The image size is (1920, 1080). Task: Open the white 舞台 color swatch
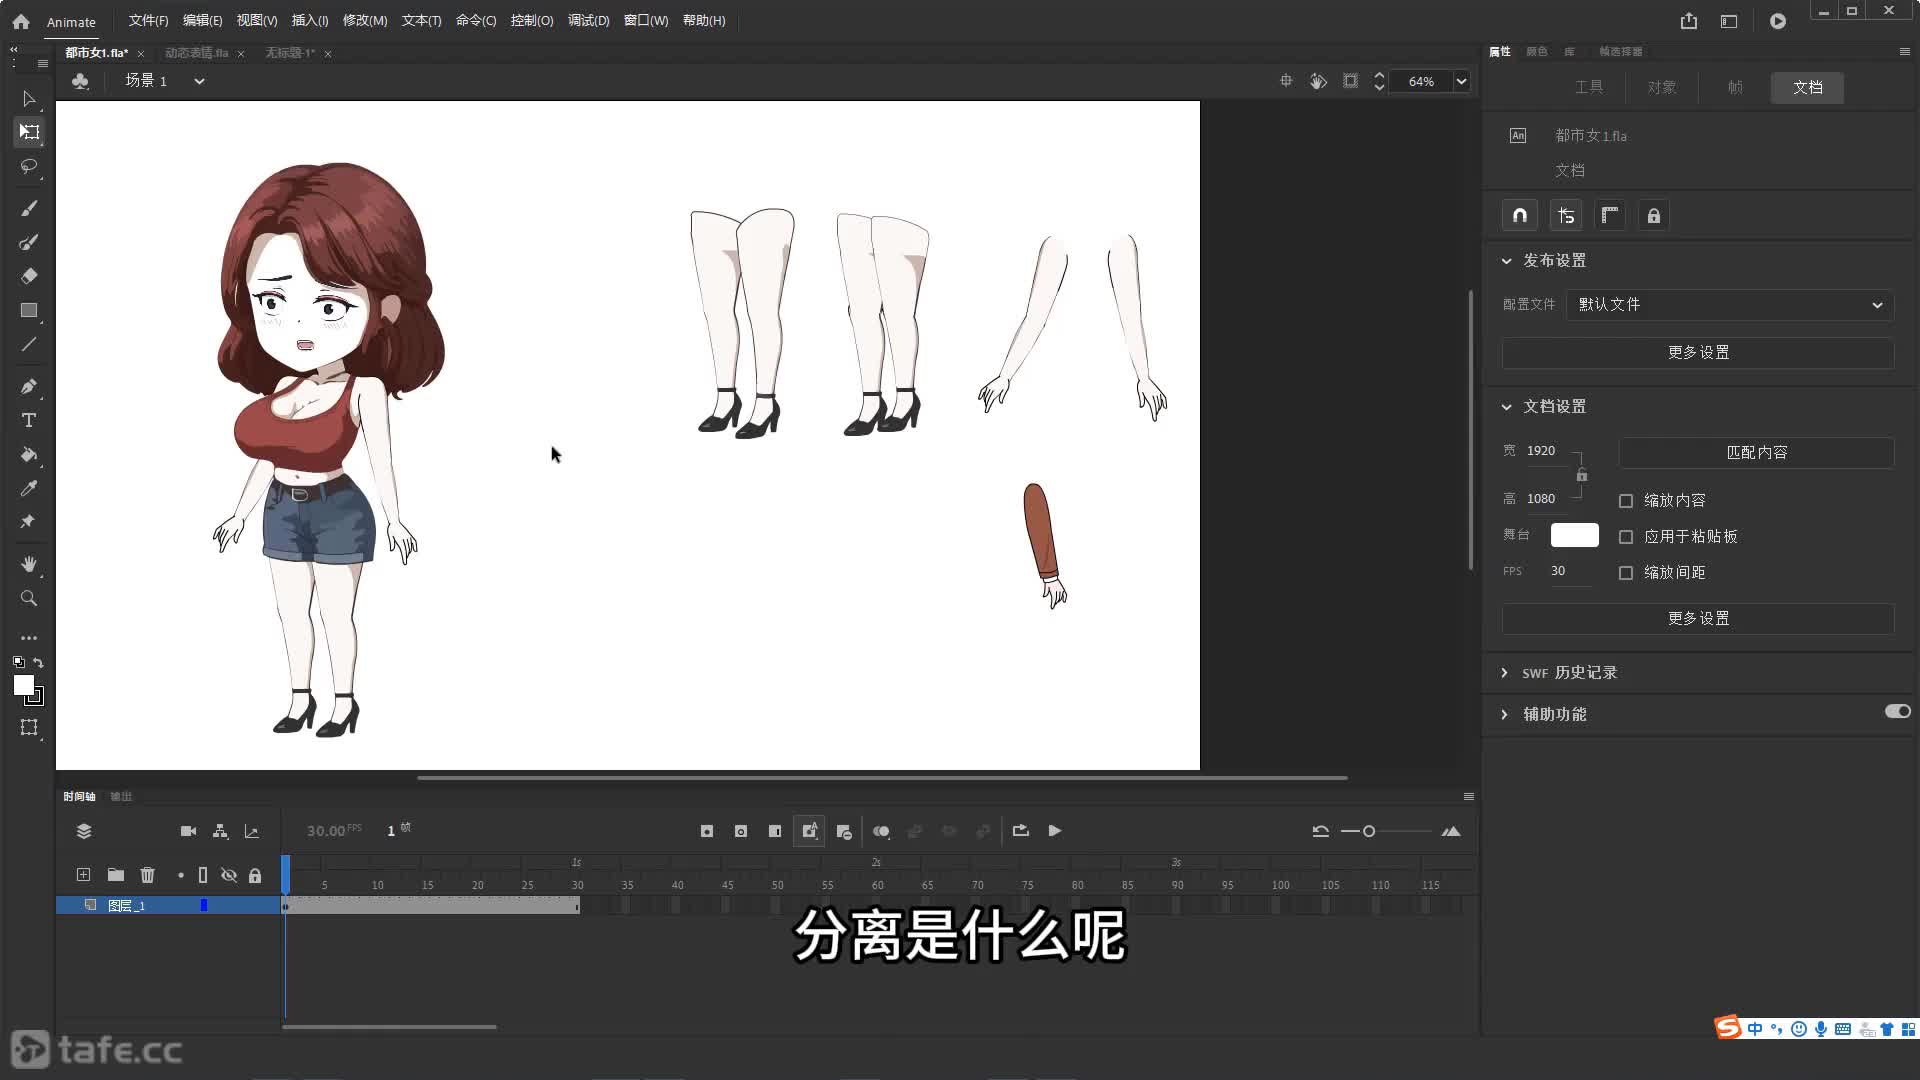coord(1575,535)
